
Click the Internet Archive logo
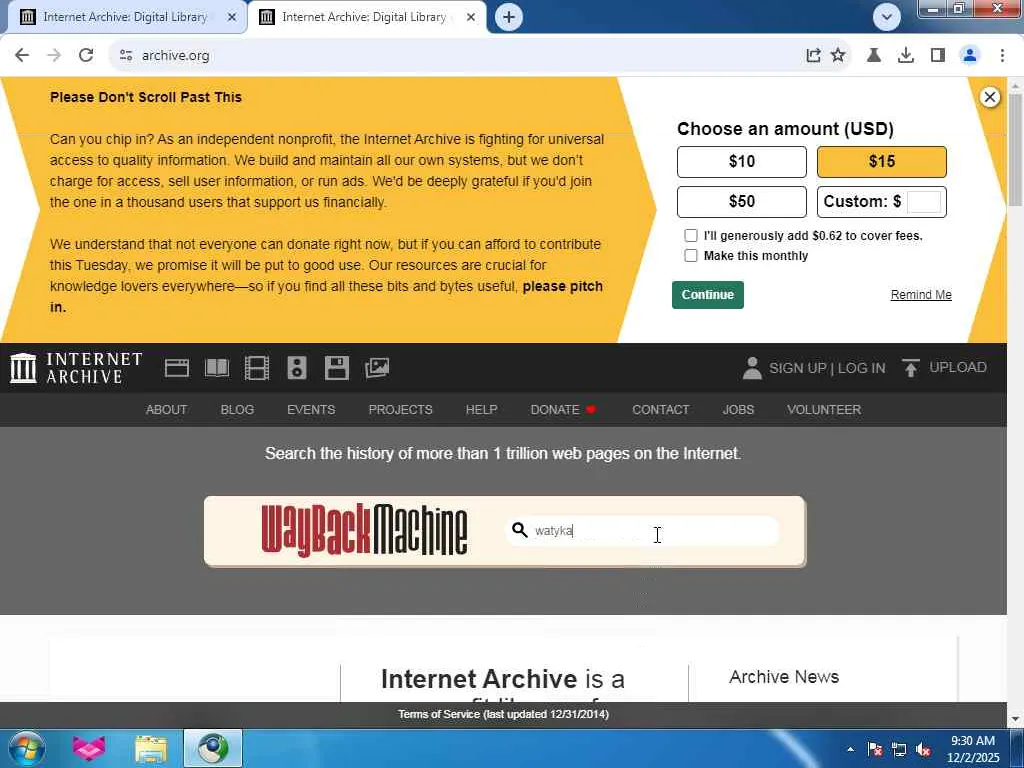pos(76,368)
